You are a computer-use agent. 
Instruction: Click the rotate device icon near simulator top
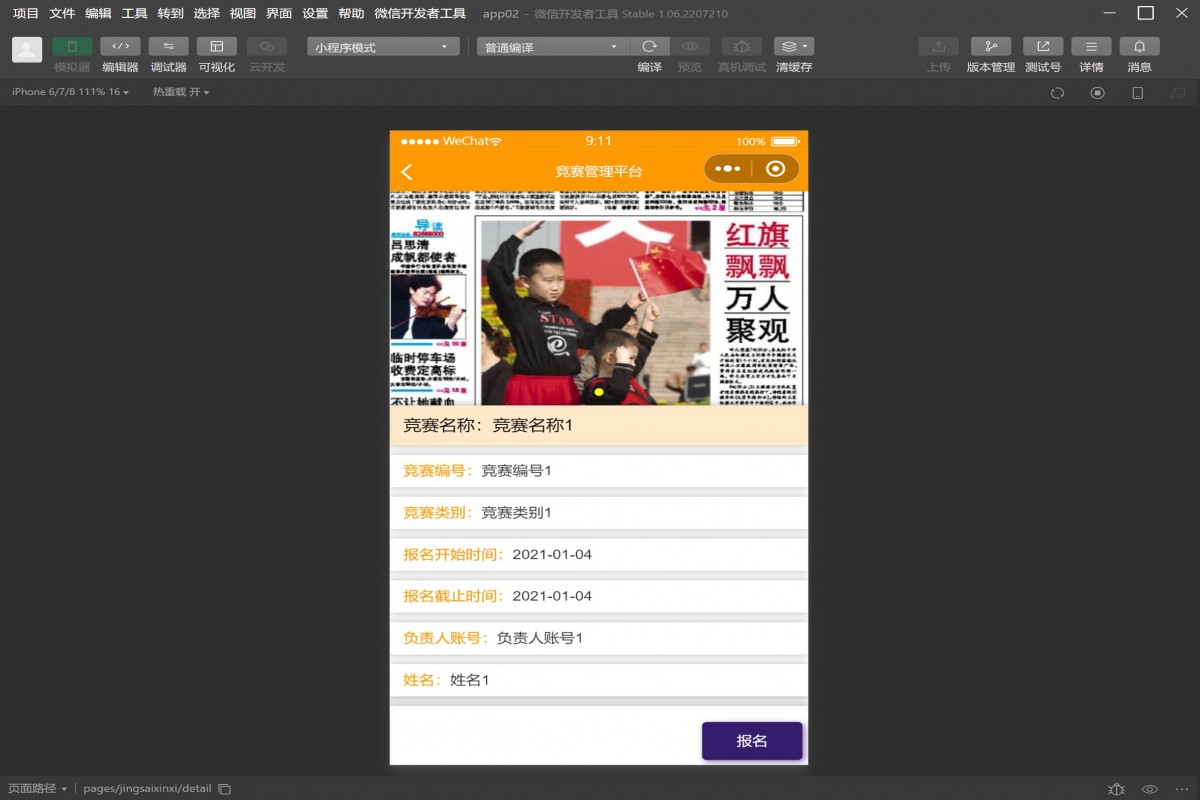pos(1137,92)
